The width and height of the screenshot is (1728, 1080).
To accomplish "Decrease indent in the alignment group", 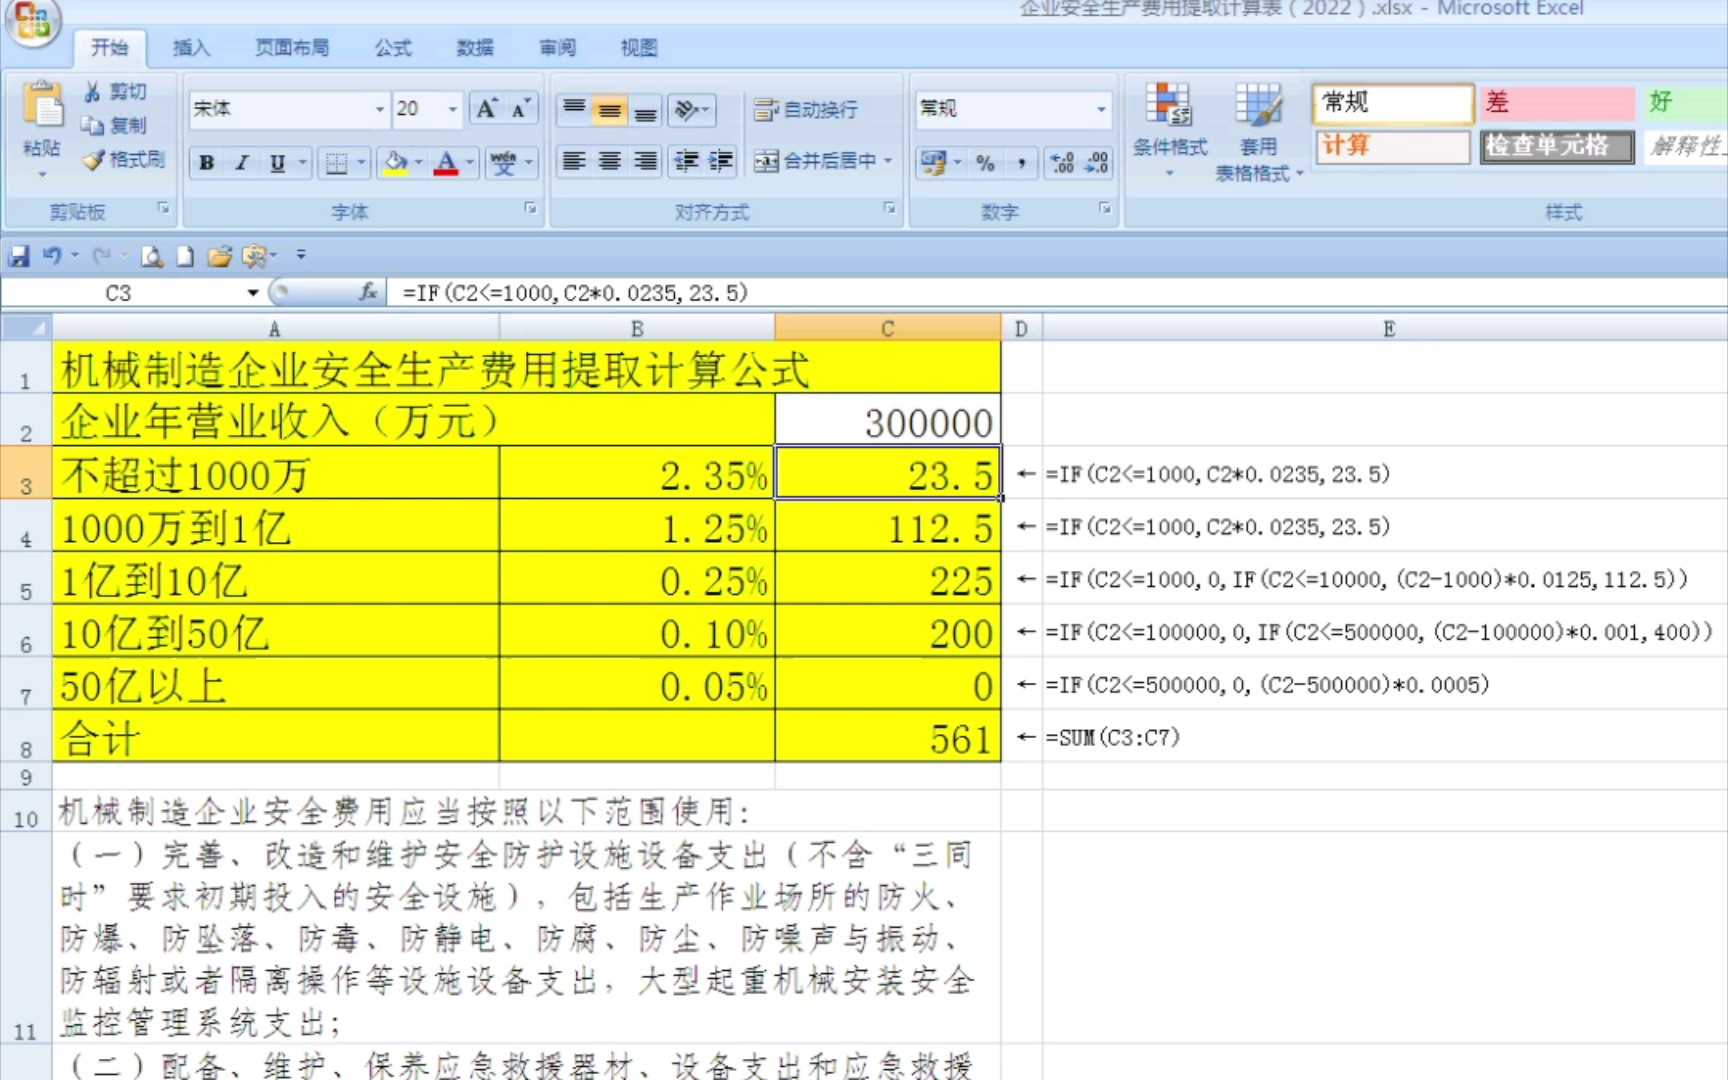I will click(686, 161).
